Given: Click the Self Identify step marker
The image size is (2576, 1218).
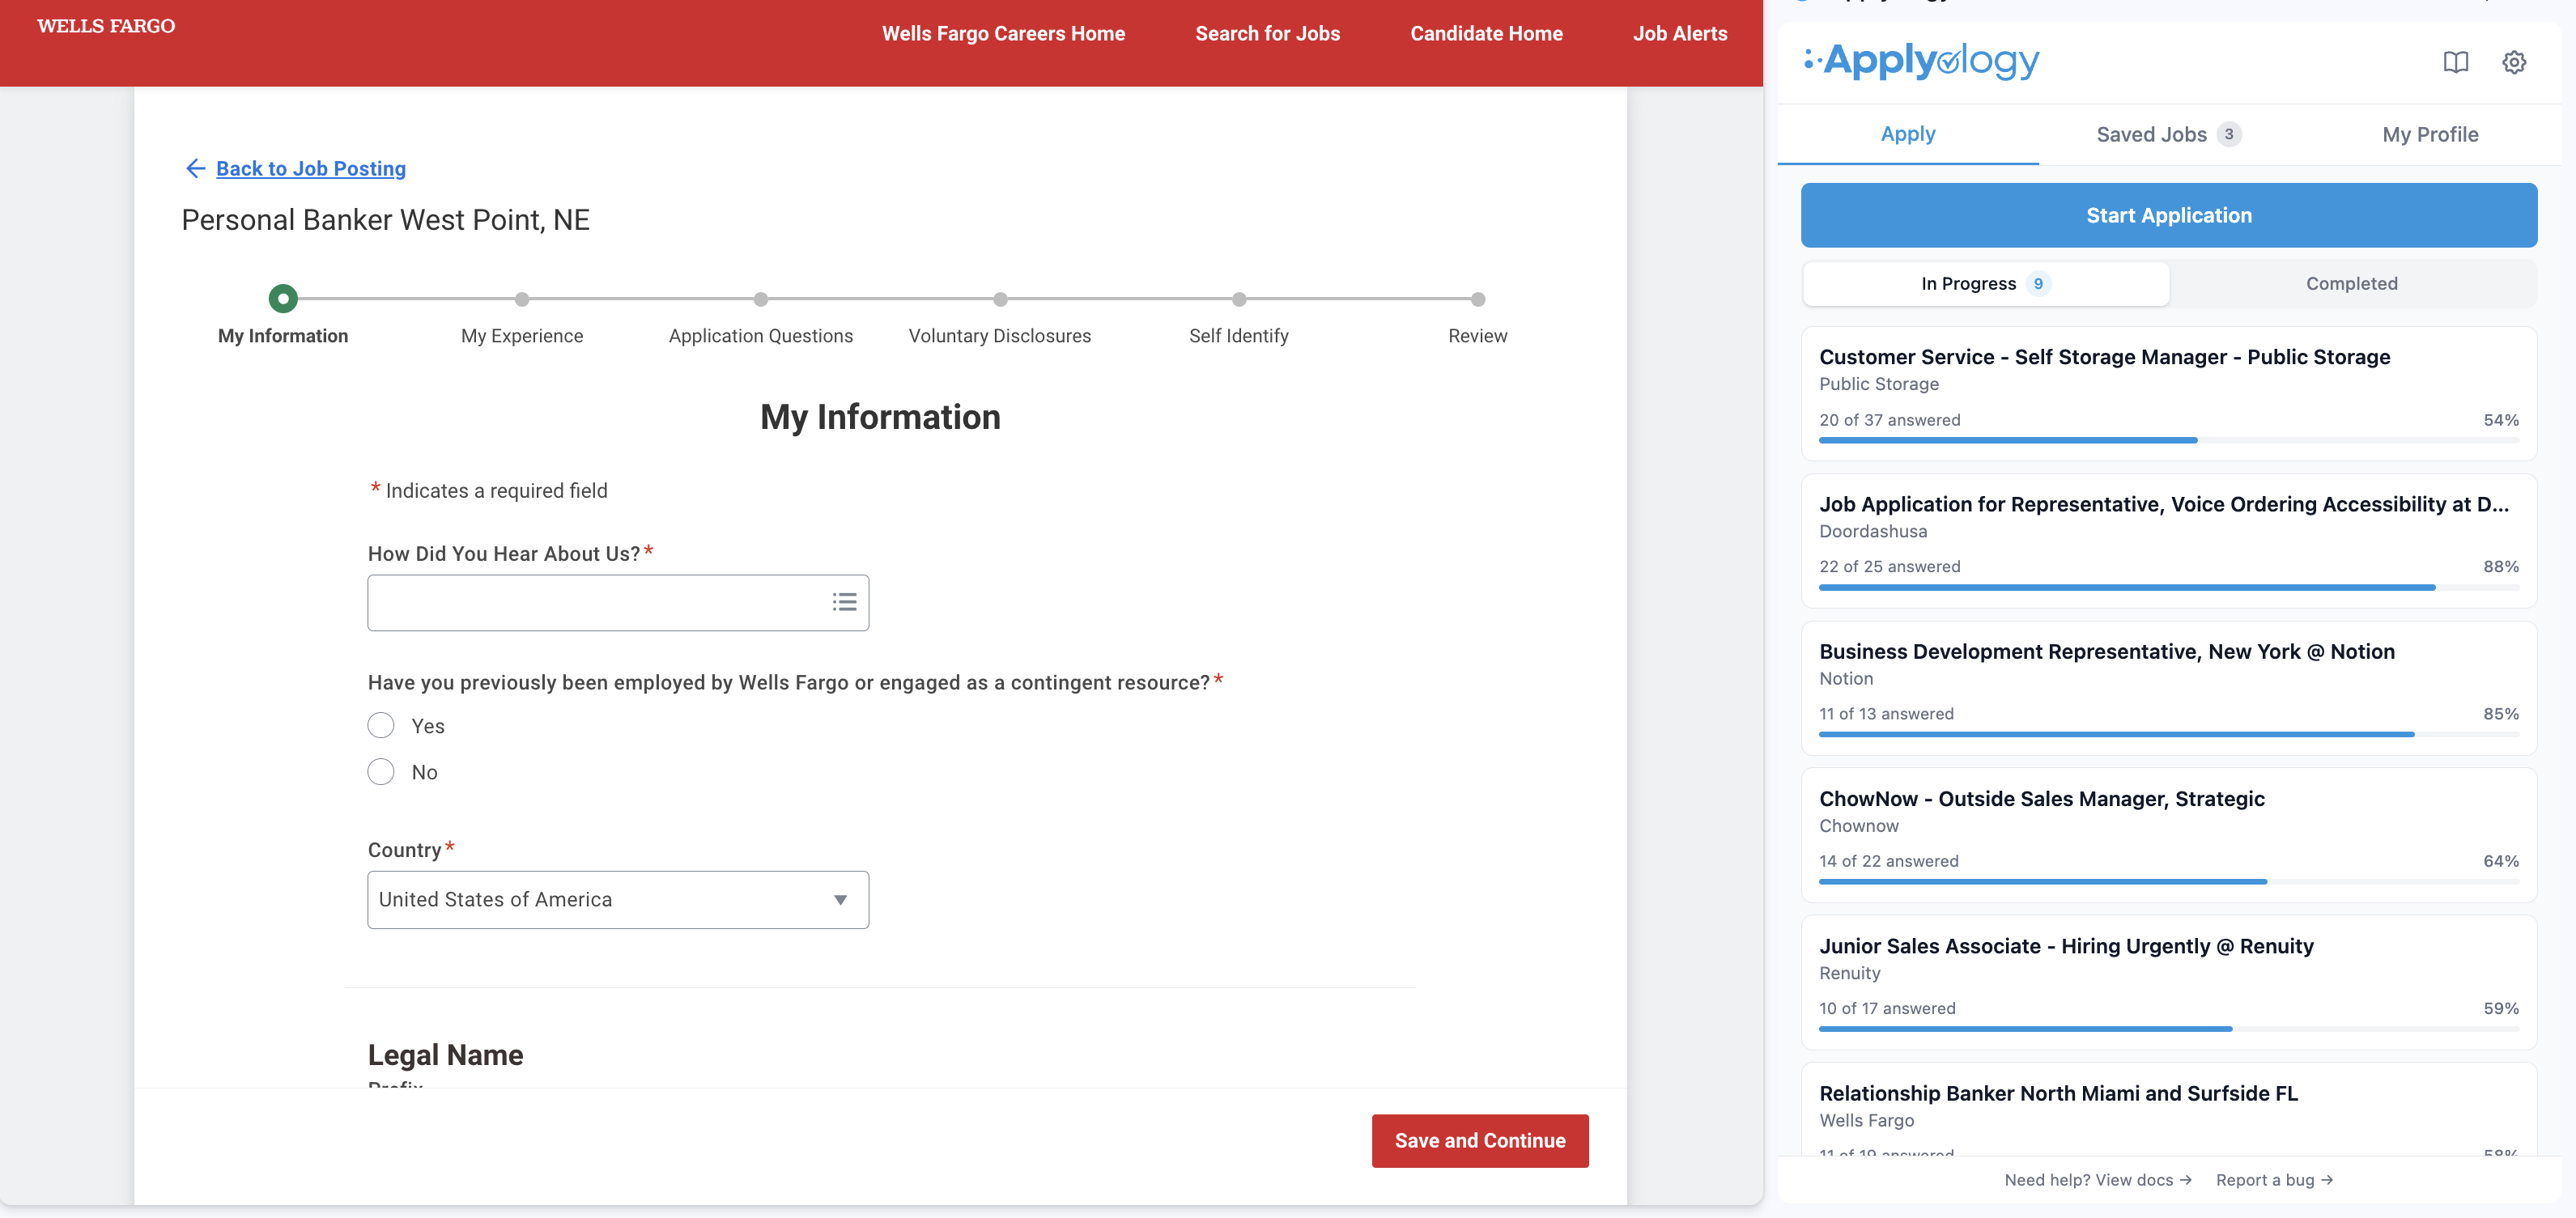Looking at the screenshot, I should coord(1239,299).
